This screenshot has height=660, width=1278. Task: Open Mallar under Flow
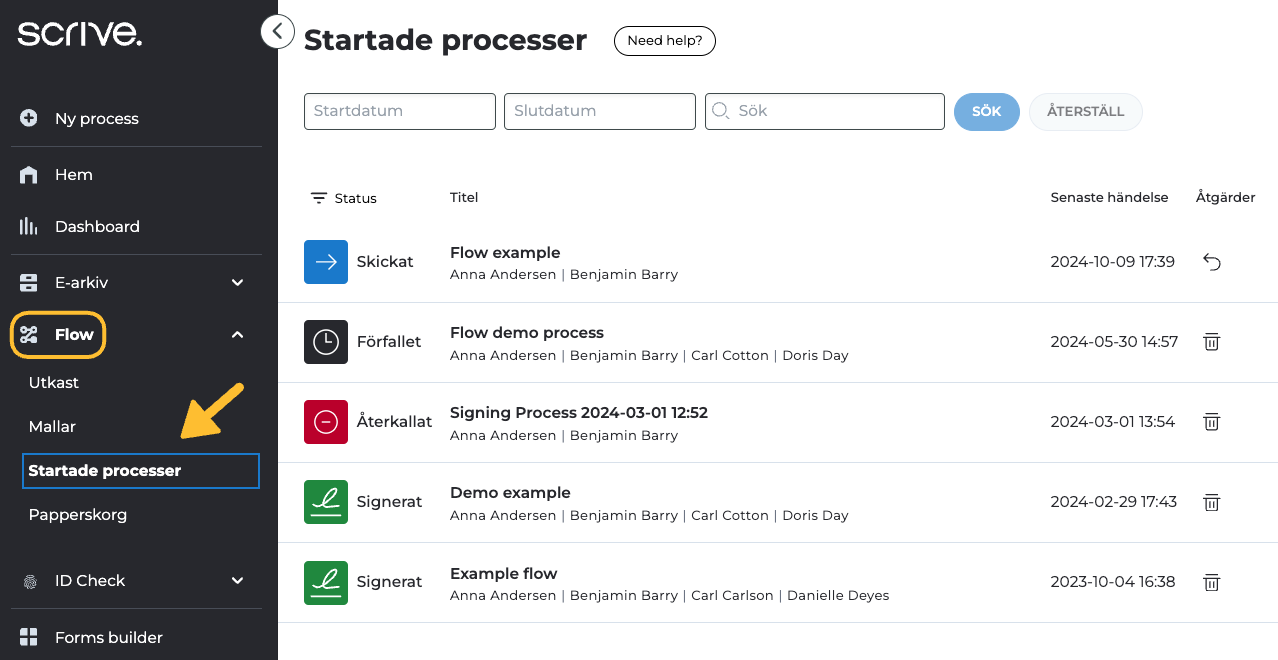pos(52,427)
